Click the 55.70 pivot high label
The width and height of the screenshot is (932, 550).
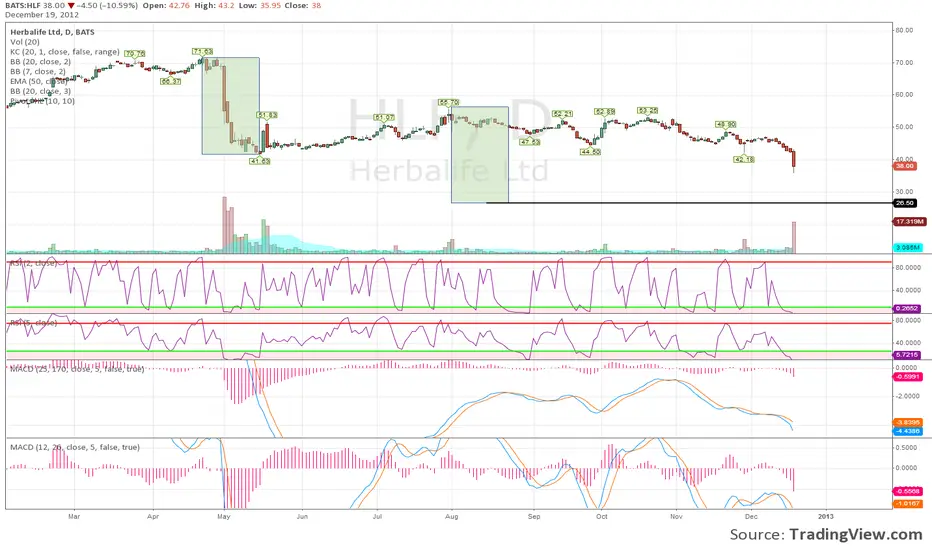[x=449, y=103]
